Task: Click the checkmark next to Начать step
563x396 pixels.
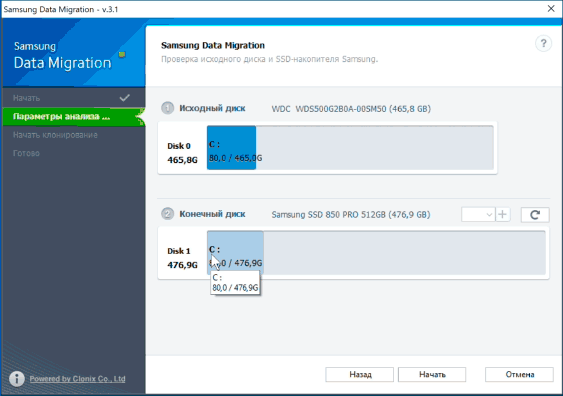Action: [125, 98]
